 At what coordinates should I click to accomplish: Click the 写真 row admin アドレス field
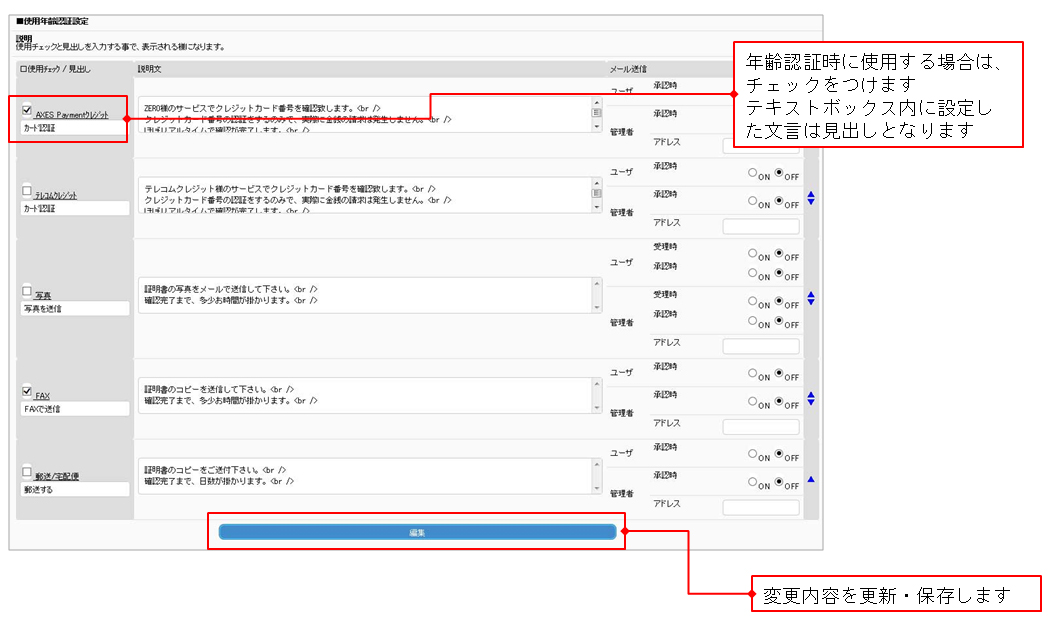[x=761, y=347]
